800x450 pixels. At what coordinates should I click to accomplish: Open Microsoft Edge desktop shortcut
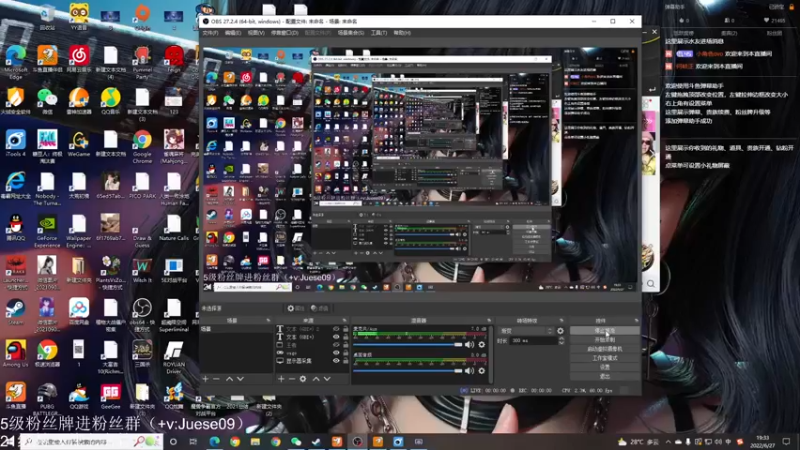tap(16, 62)
